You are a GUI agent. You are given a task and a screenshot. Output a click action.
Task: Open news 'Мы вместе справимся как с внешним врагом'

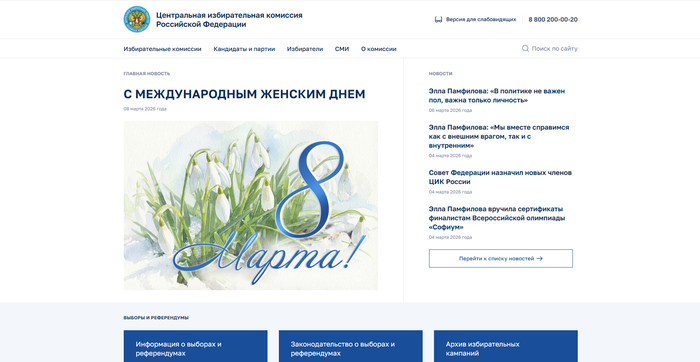(x=499, y=137)
